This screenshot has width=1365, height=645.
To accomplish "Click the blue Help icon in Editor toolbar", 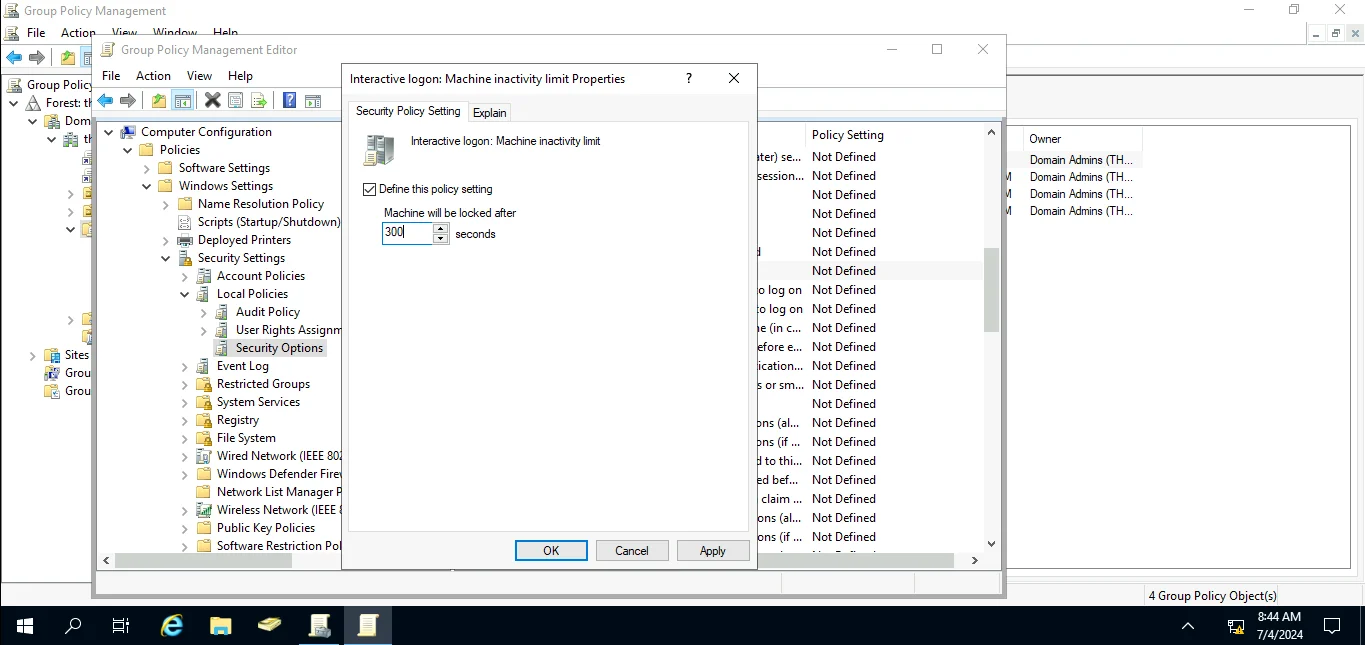I will pyautogui.click(x=289, y=100).
